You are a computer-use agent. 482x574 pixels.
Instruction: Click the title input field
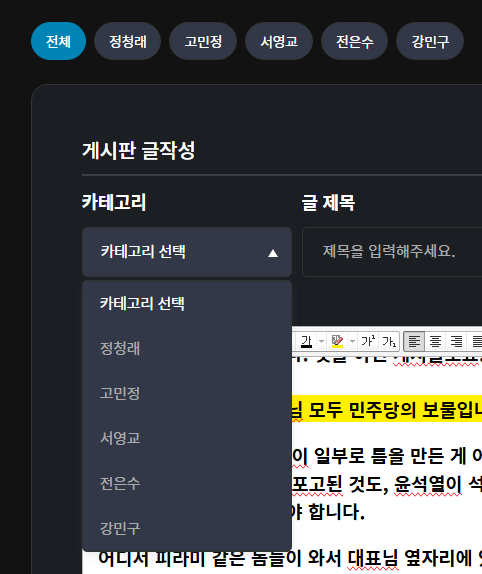392,252
